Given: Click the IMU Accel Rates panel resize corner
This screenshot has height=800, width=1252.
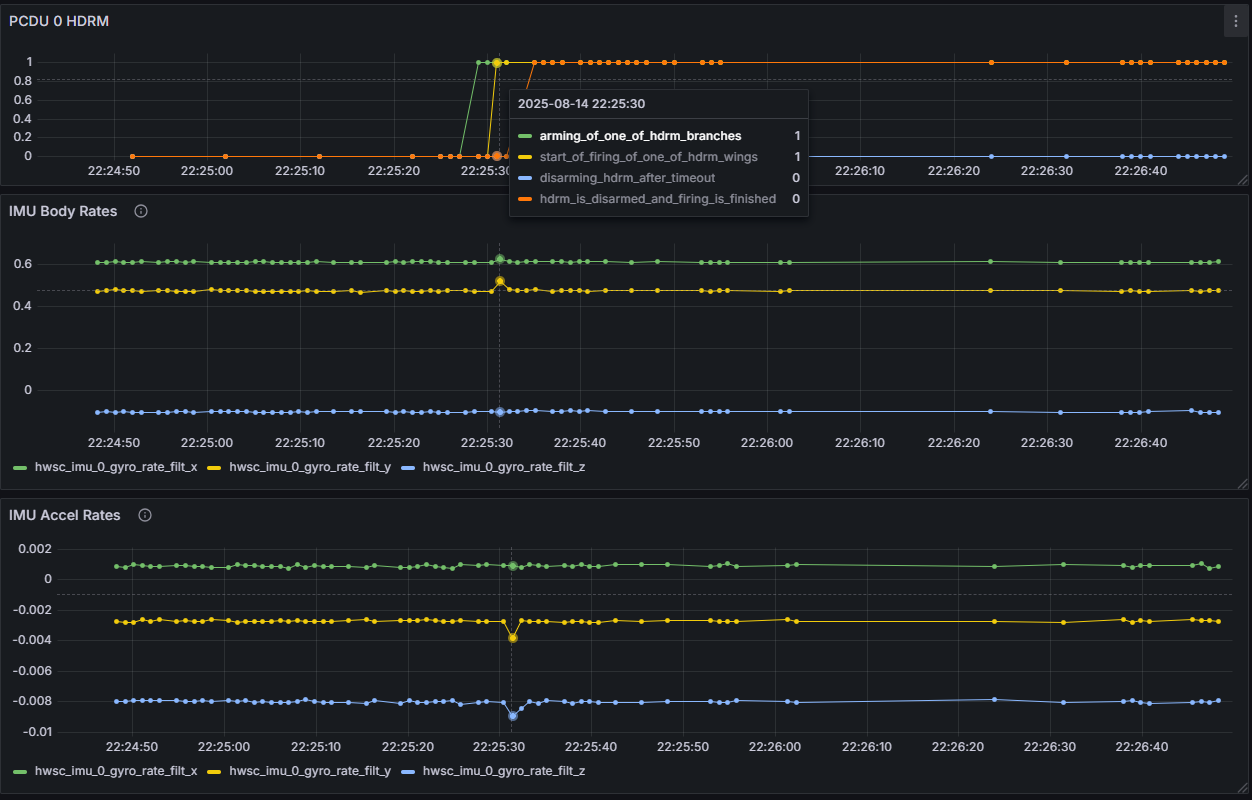Looking at the screenshot, I should tap(1242, 789).
